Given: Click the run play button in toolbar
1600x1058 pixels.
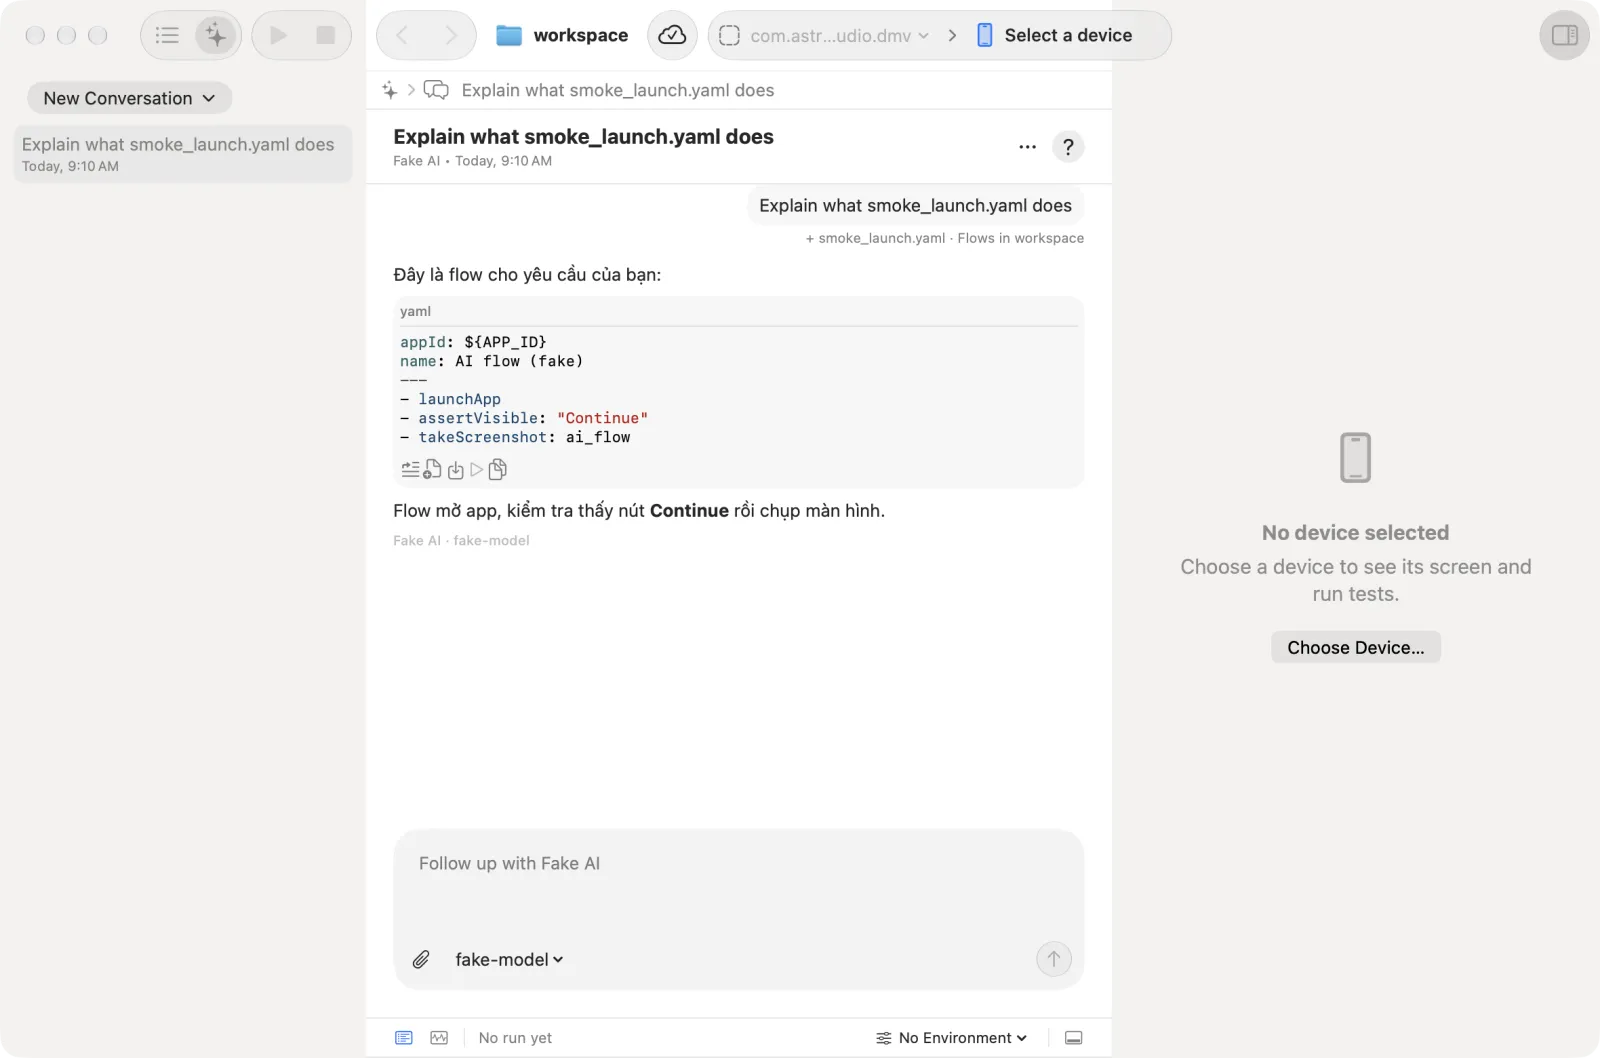Looking at the screenshot, I should point(278,35).
